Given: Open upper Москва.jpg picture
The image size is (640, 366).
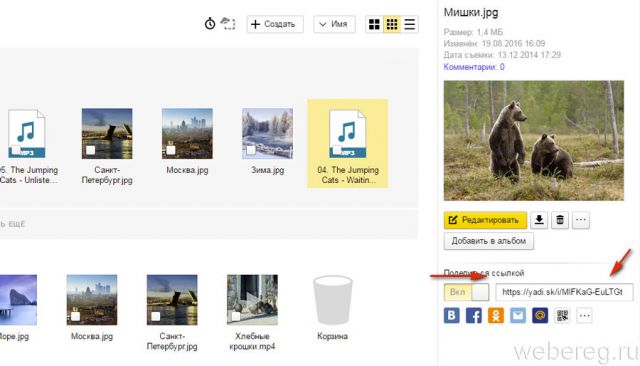Looking at the screenshot, I should (x=187, y=133).
